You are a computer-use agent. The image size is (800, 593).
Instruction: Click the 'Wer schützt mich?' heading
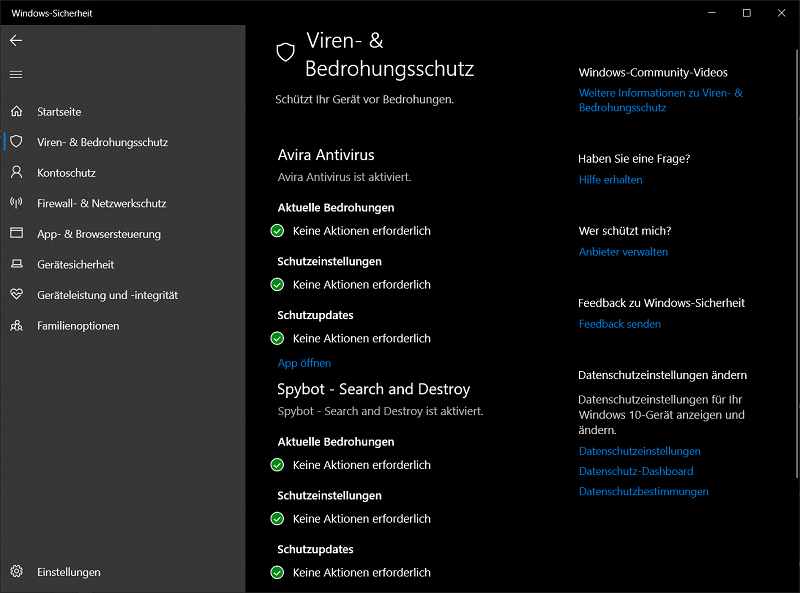624,231
